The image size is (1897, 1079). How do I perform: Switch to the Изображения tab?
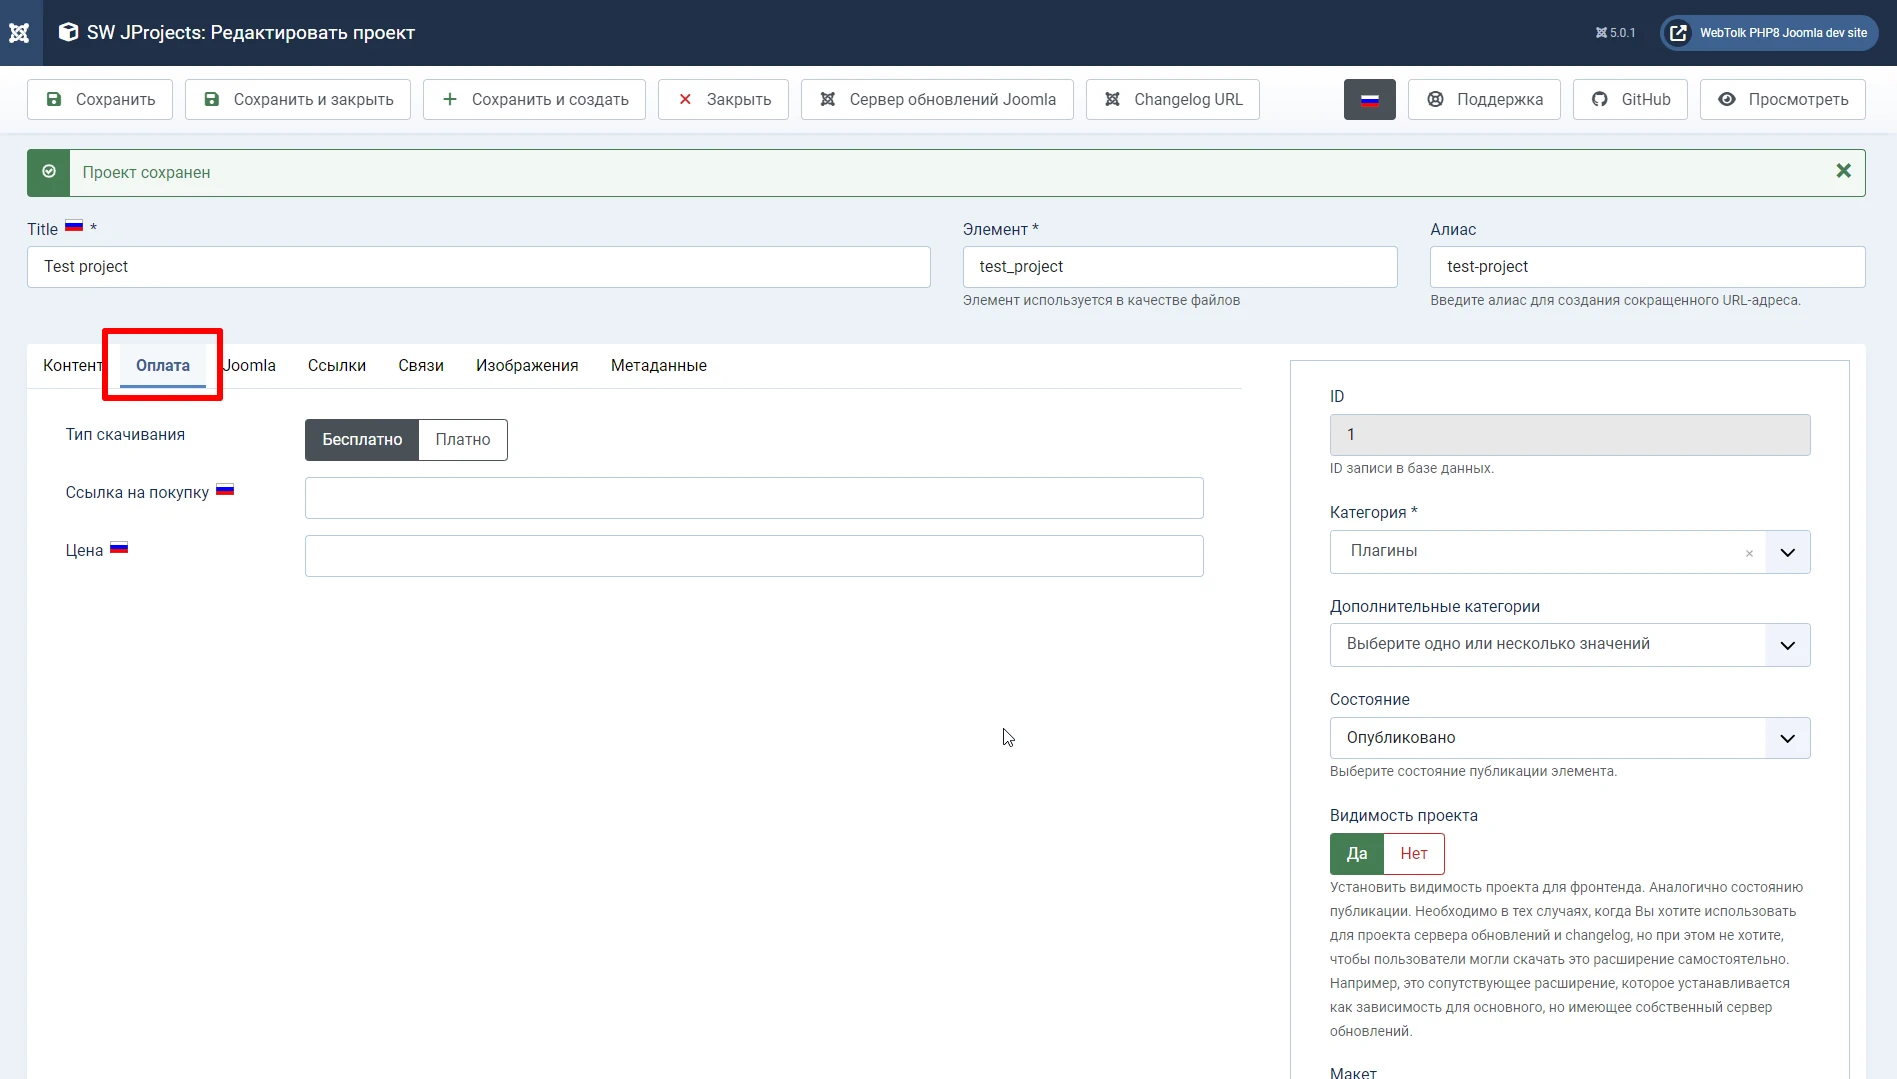click(527, 365)
